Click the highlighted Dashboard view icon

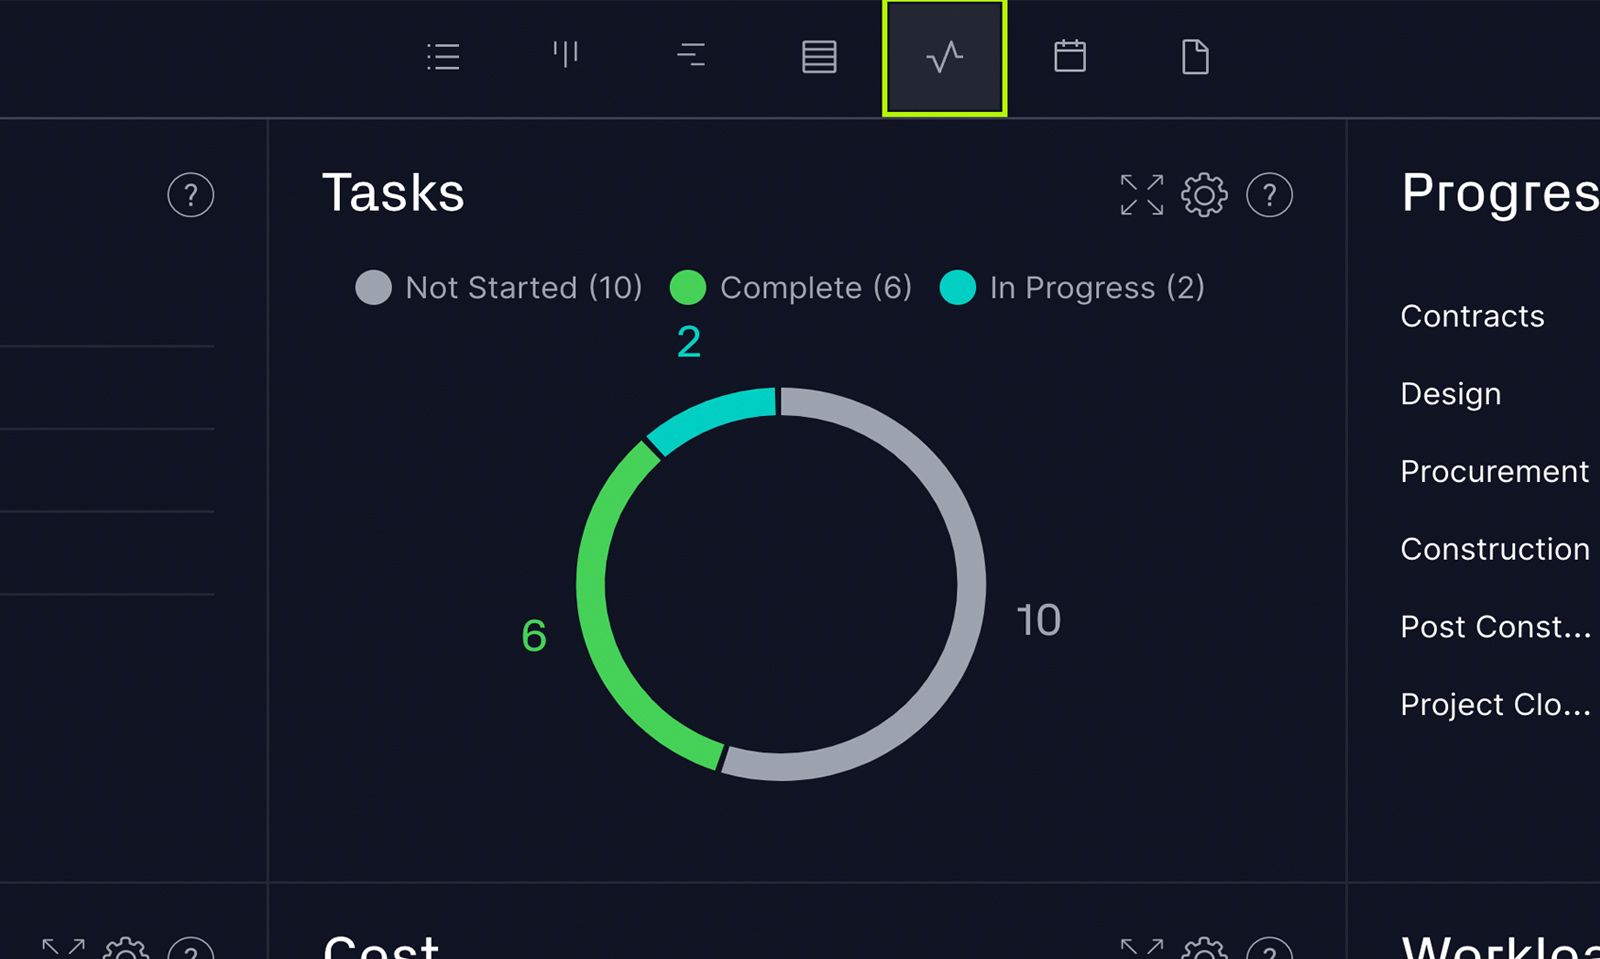[x=944, y=56]
